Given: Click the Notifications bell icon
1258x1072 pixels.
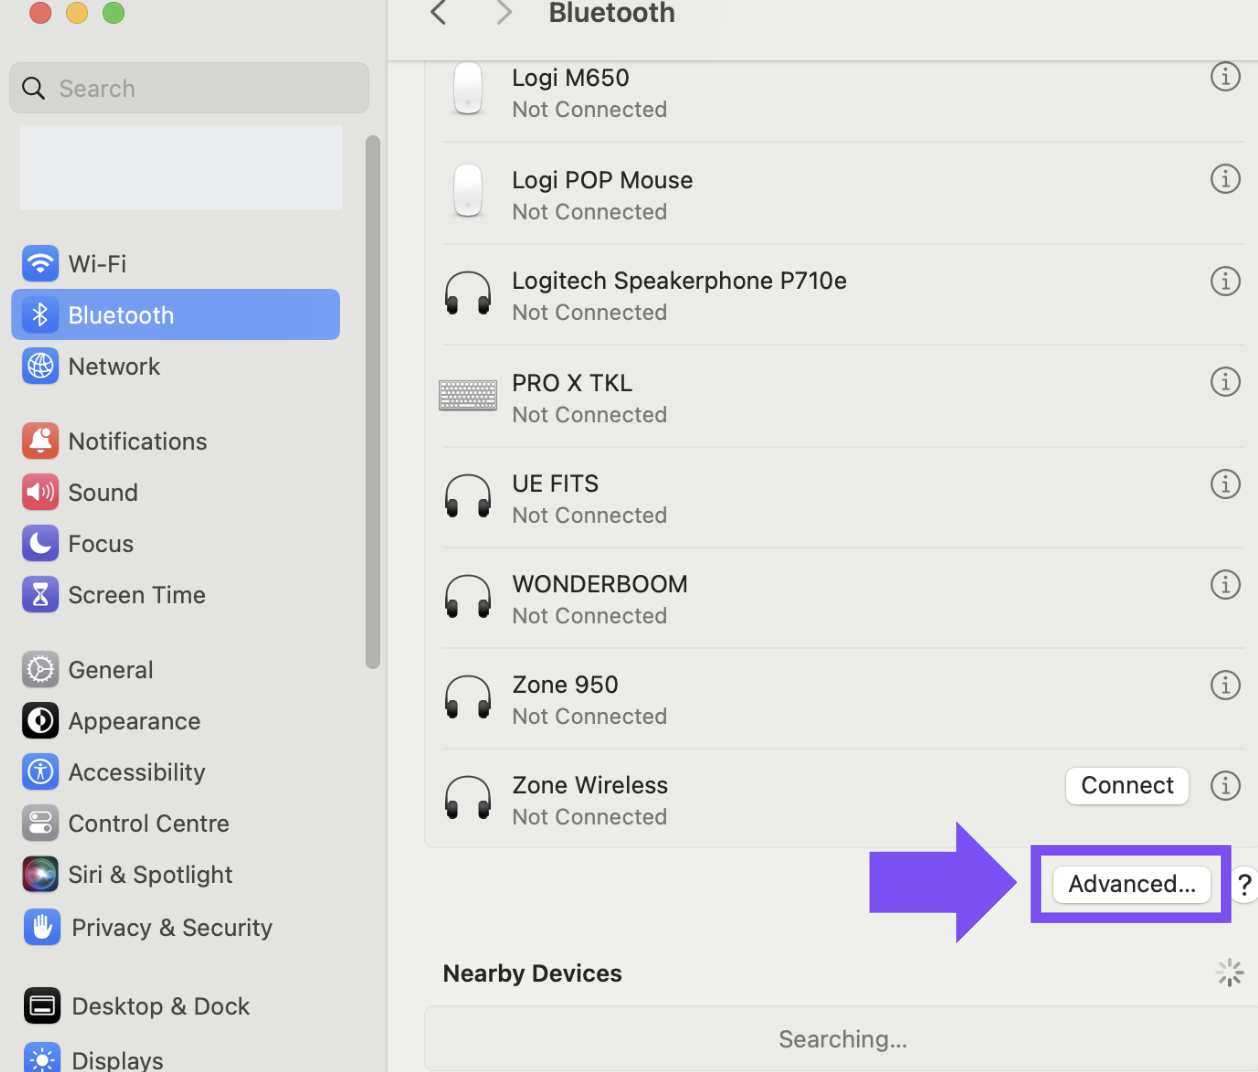Looking at the screenshot, I should tap(40, 441).
